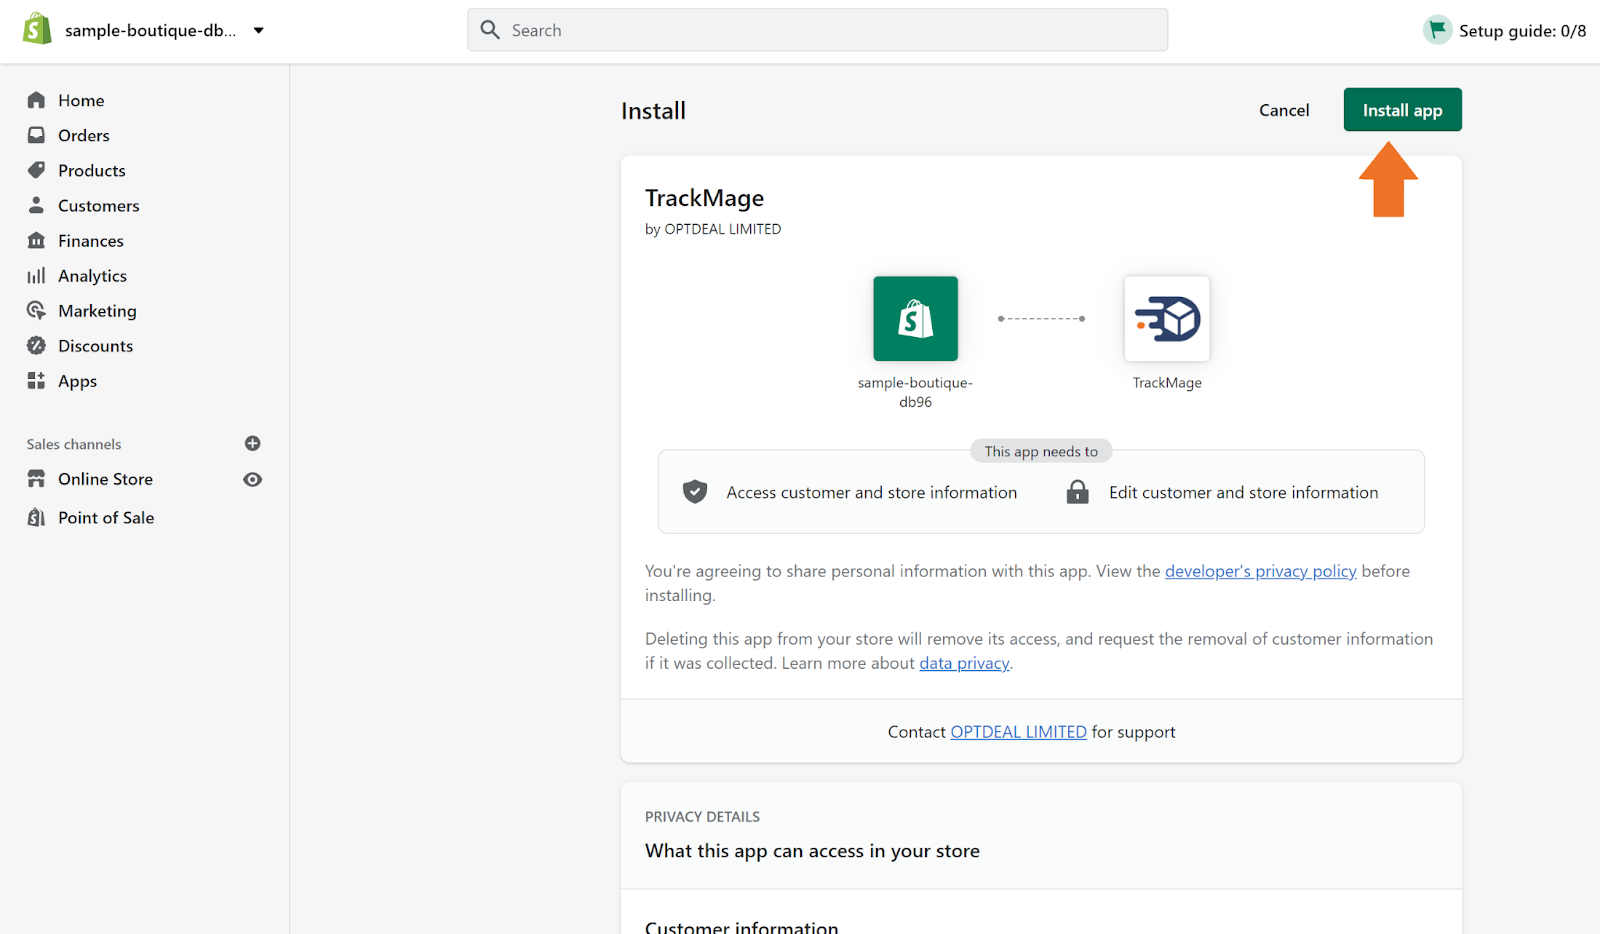Click the store name sample-boutique-db...

pyautogui.click(x=151, y=30)
